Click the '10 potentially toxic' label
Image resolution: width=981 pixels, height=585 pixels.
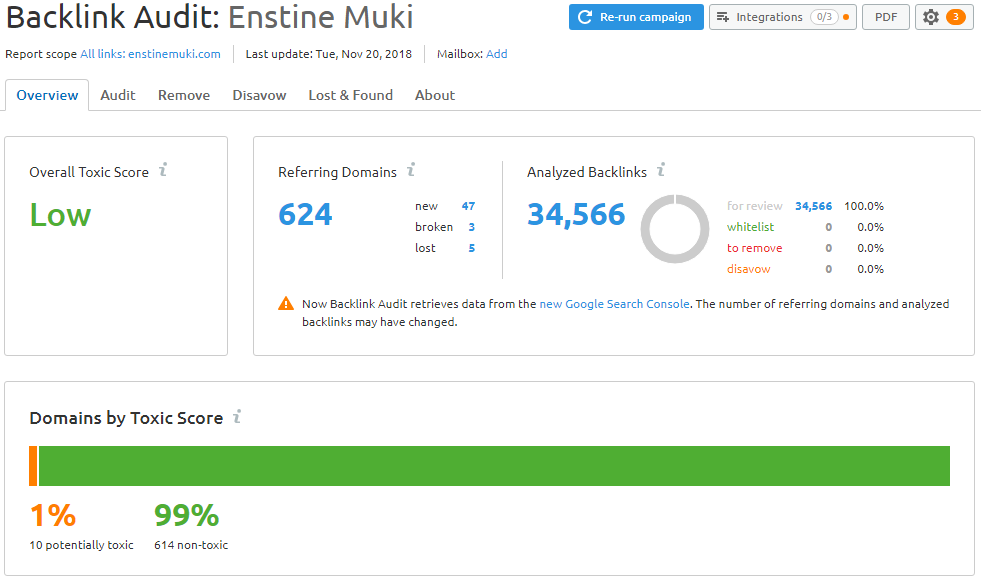(x=81, y=545)
